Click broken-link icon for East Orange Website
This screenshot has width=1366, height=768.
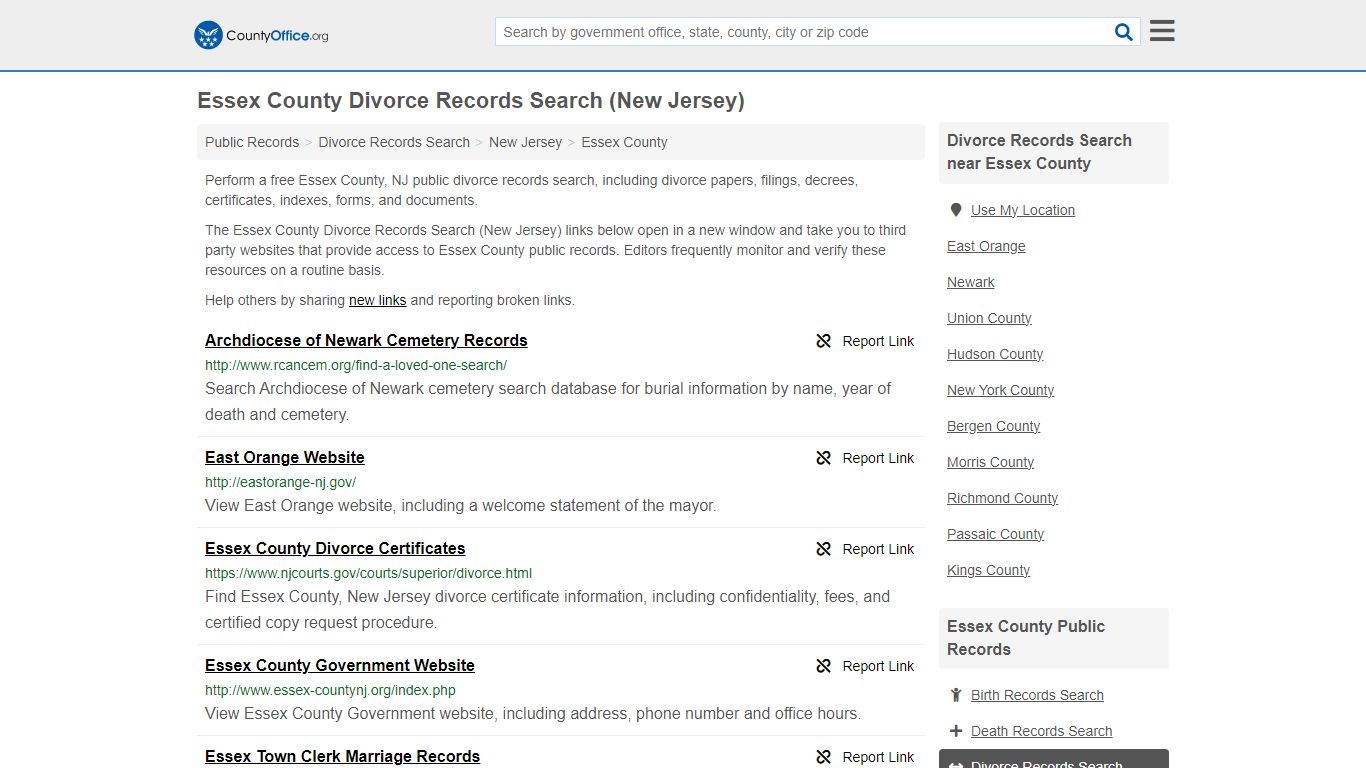824,458
